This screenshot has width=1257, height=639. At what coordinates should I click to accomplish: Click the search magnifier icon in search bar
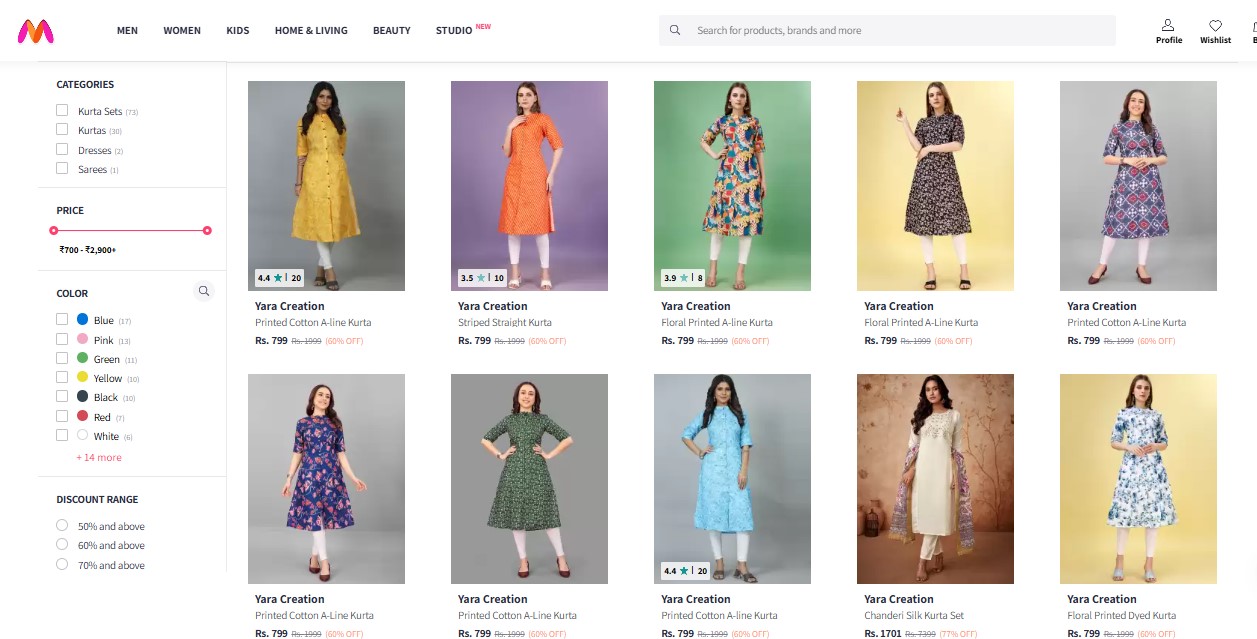(675, 30)
